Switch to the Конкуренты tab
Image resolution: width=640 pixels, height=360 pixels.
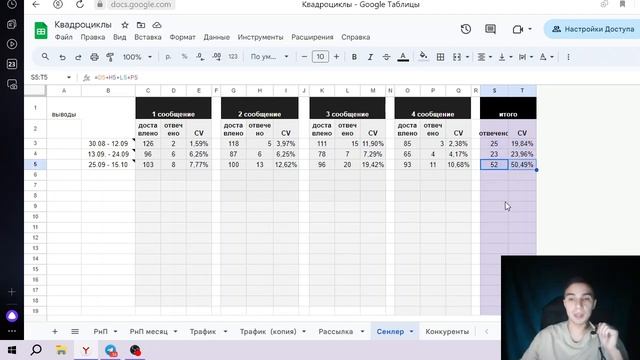coord(447,331)
